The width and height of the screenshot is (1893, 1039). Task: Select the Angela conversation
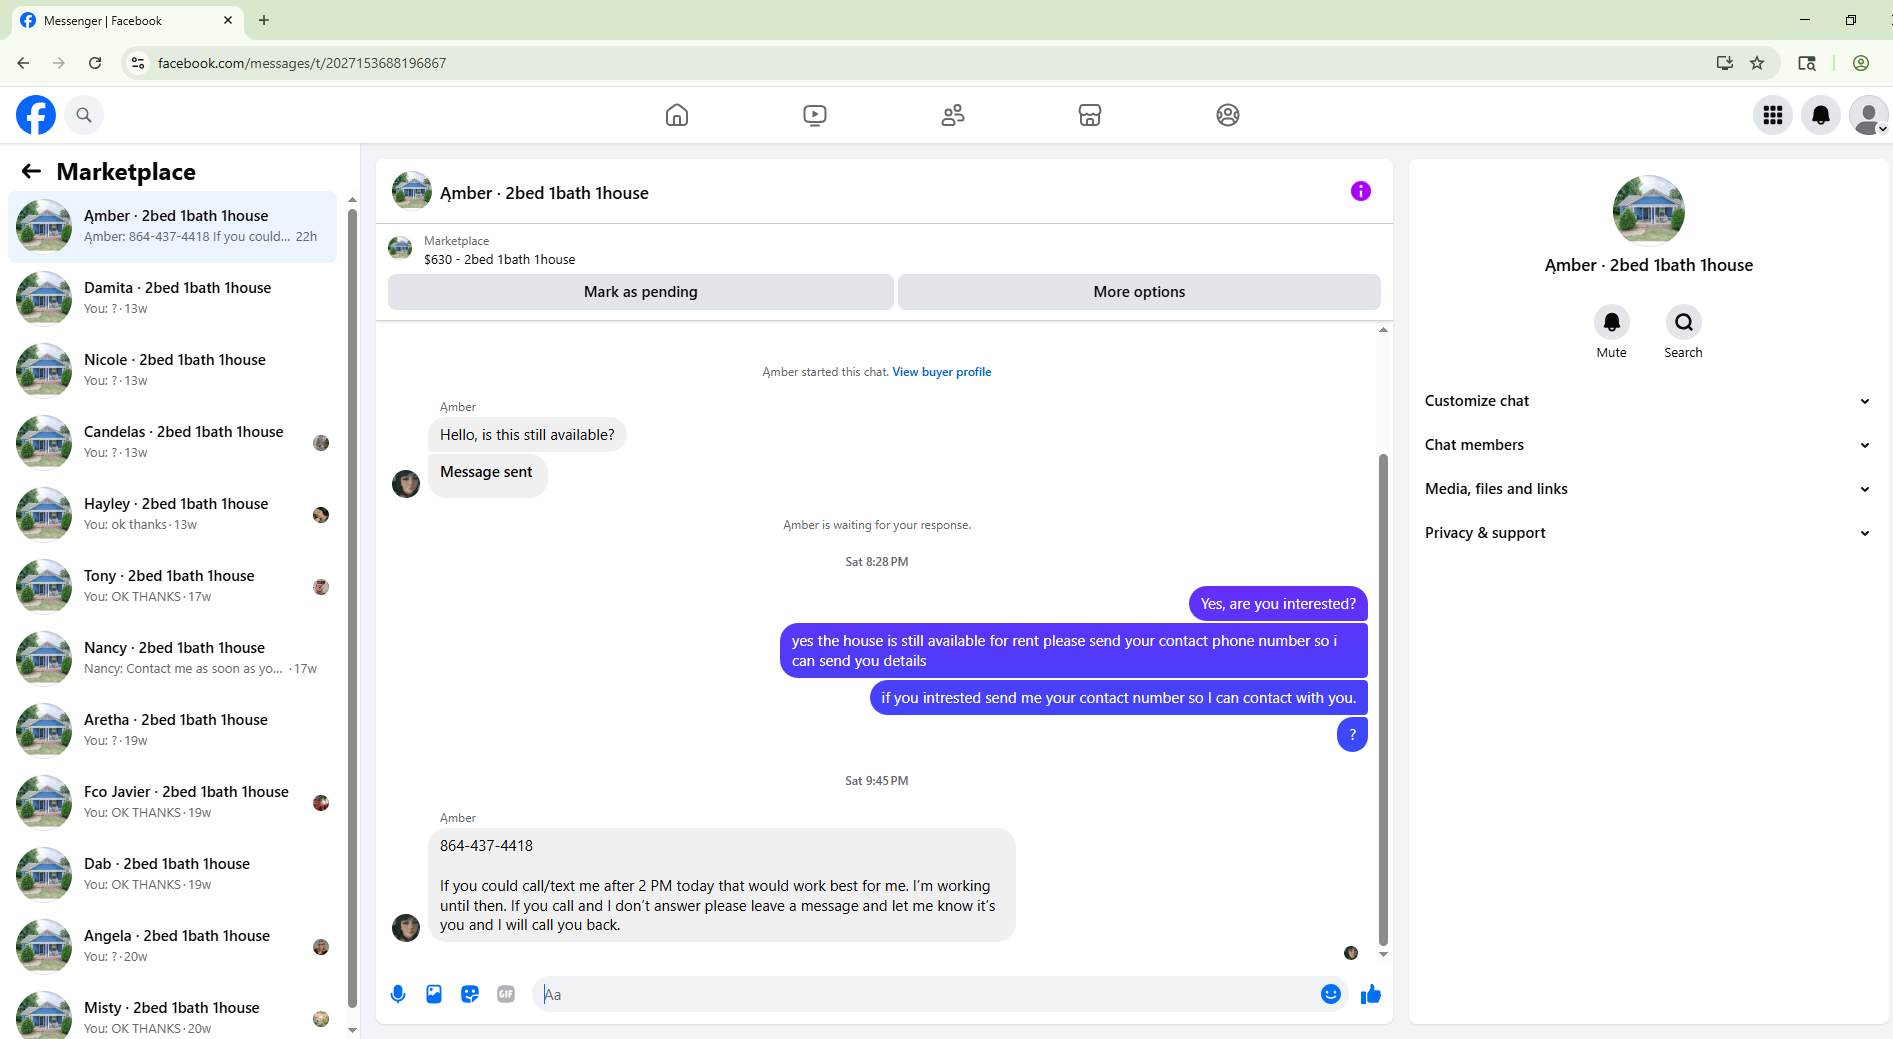click(x=172, y=946)
